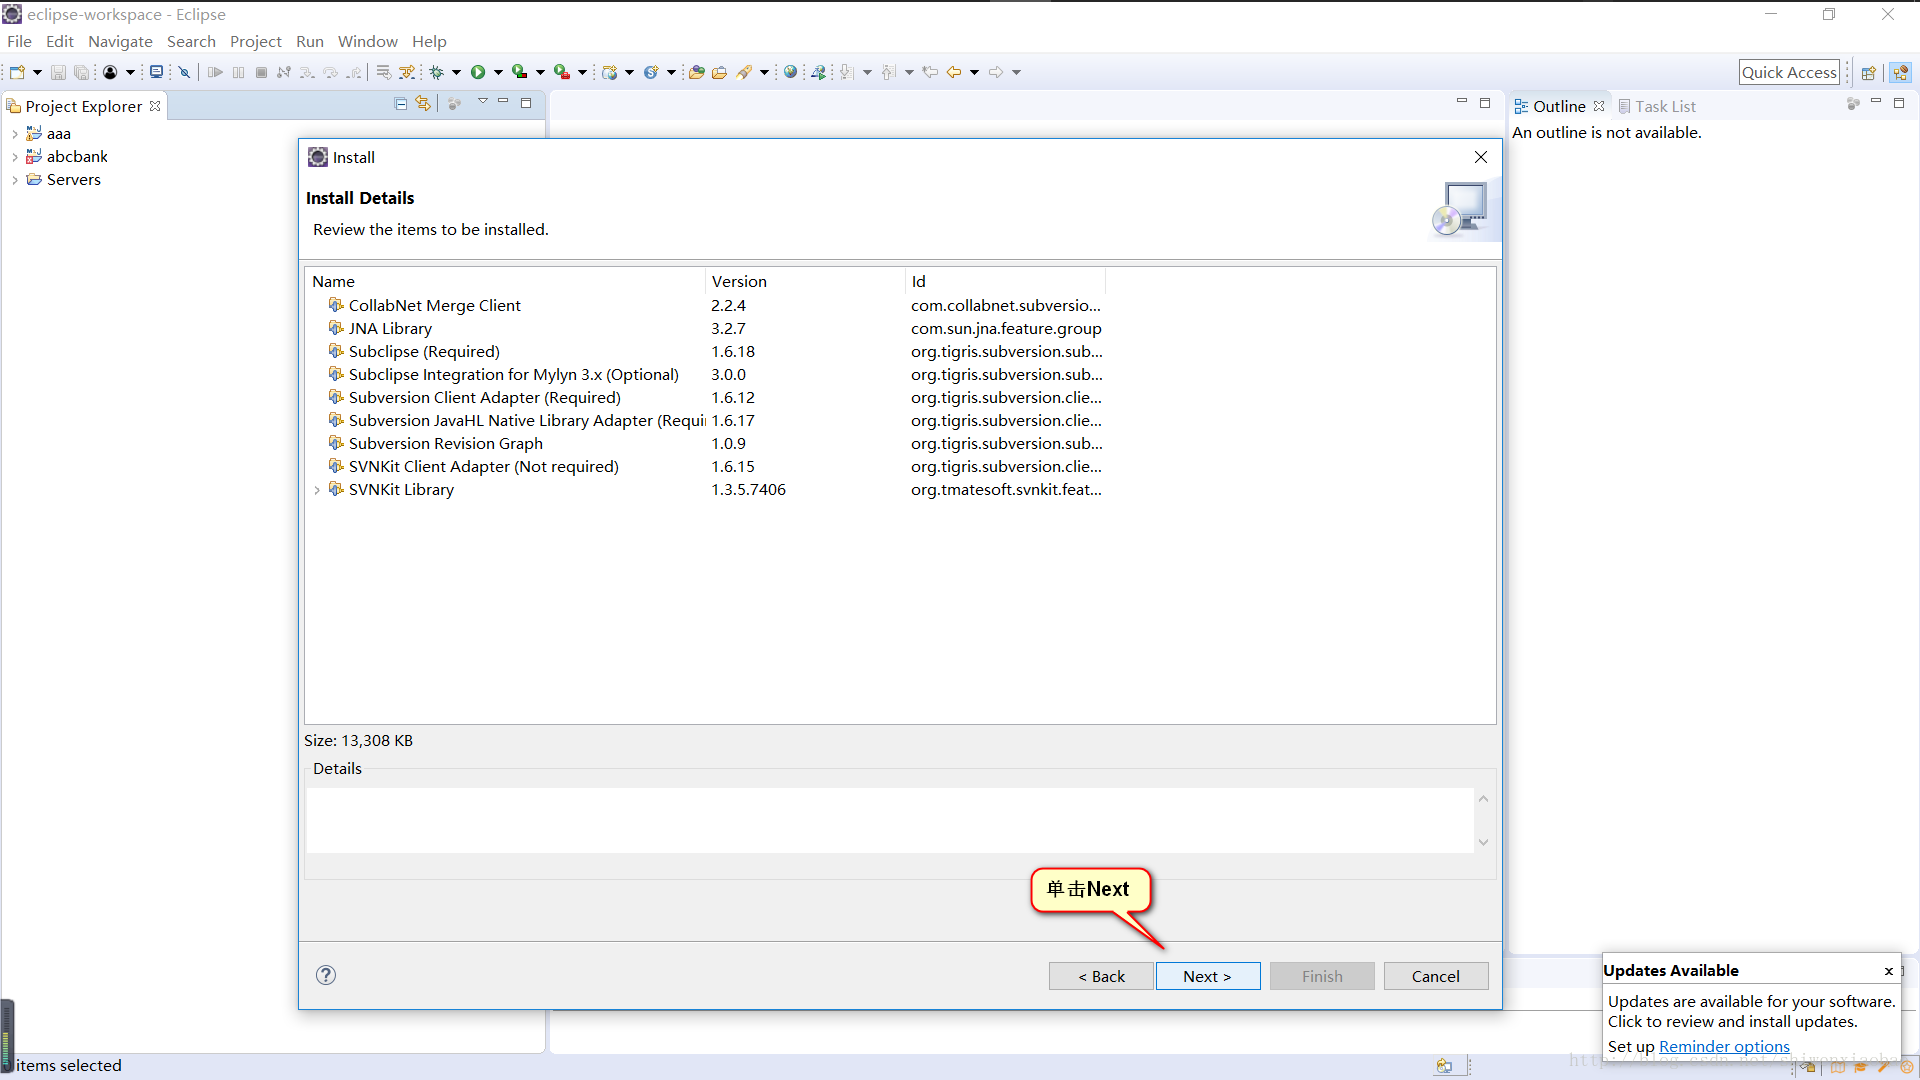Click the Cancel button

pyautogui.click(x=1436, y=976)
